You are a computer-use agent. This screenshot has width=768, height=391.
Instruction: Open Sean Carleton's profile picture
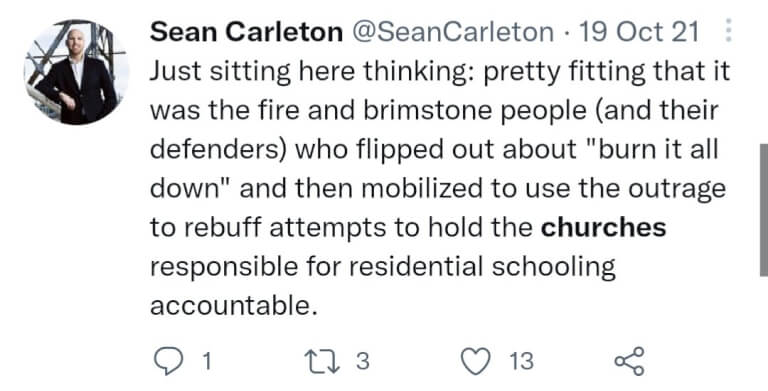77,72
